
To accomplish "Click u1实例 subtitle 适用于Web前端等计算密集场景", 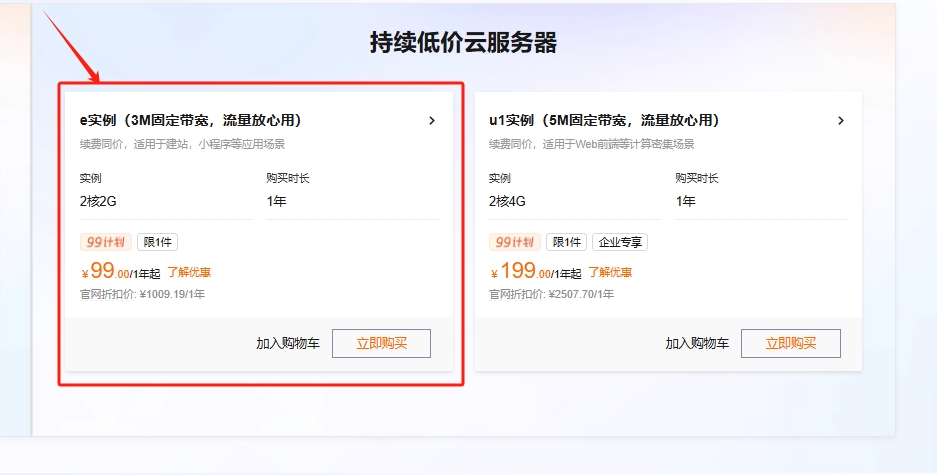I will point(592,144).
